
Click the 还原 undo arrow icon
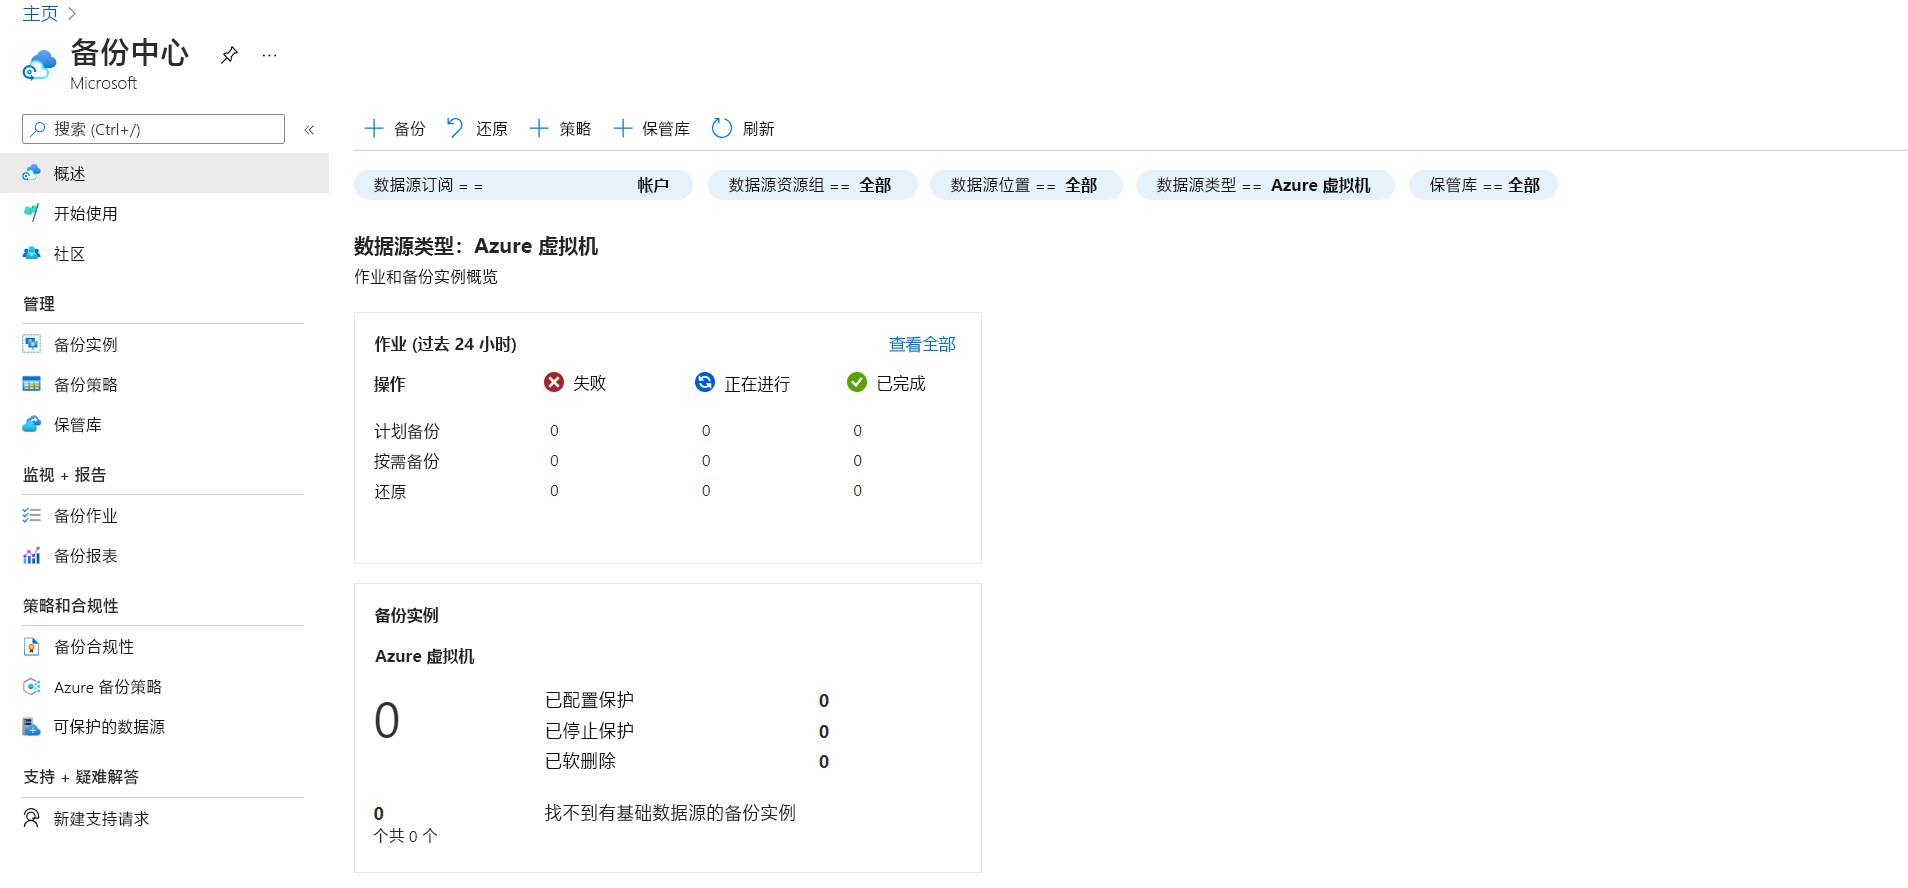(455, 128)
